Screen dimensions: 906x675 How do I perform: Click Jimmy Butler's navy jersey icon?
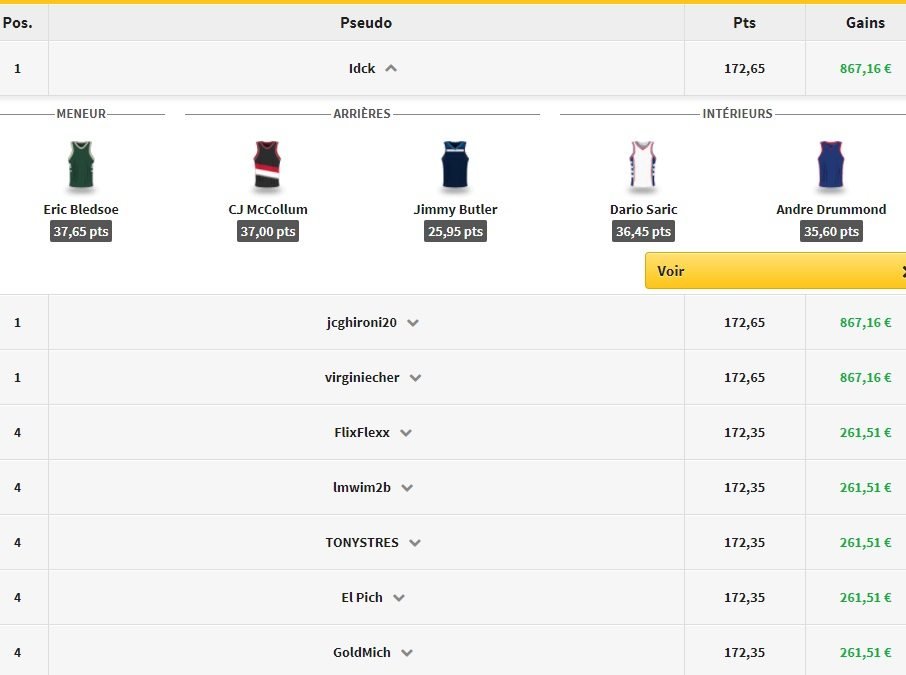455,166
